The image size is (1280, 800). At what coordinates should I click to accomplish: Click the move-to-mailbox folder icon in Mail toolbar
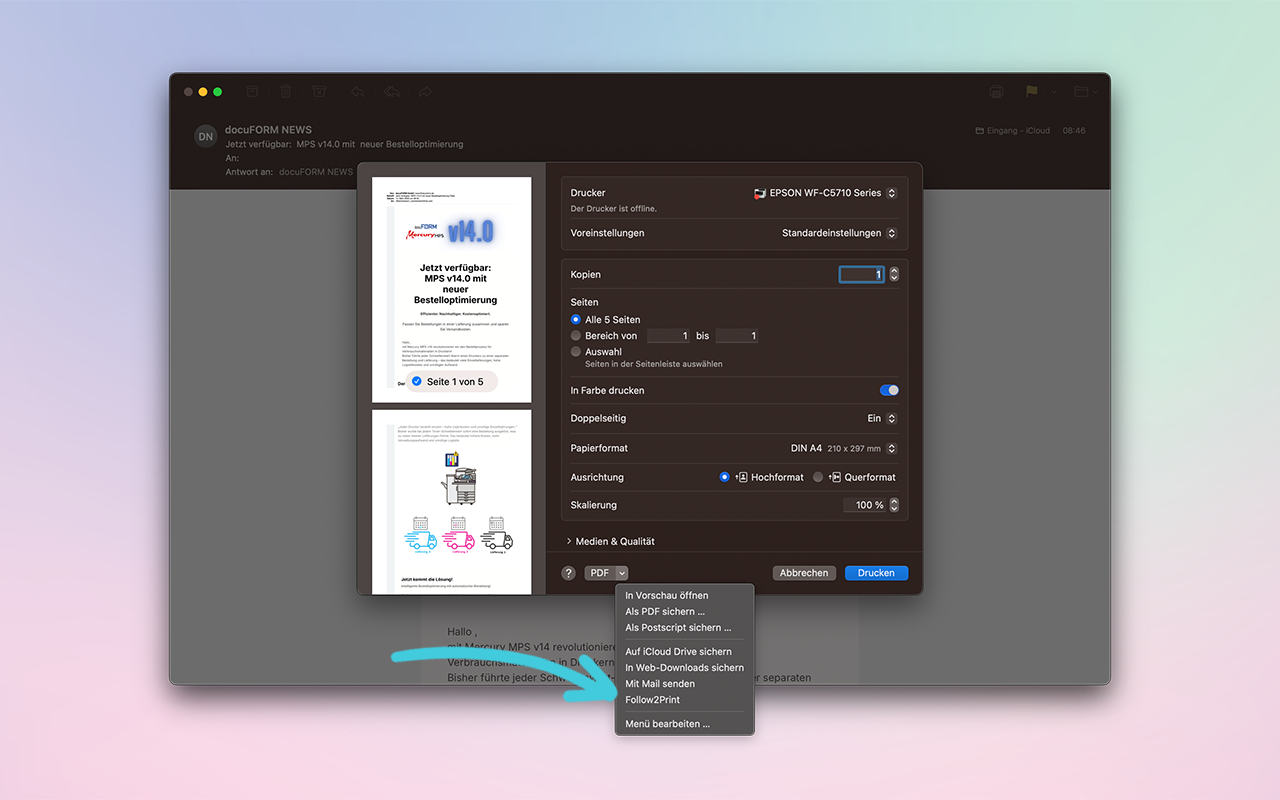(1080, 91)
